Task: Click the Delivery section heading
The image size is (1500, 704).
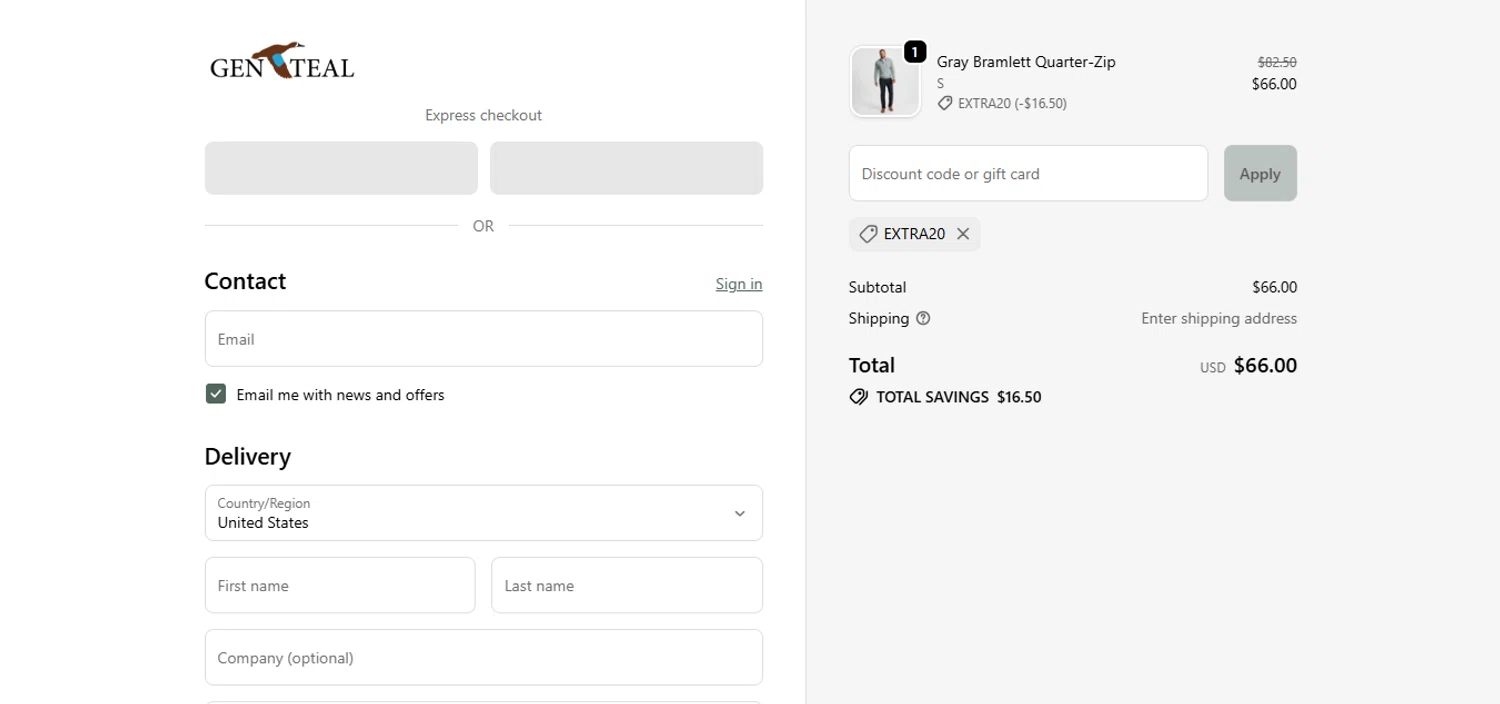Action: [x=247, y=456]
